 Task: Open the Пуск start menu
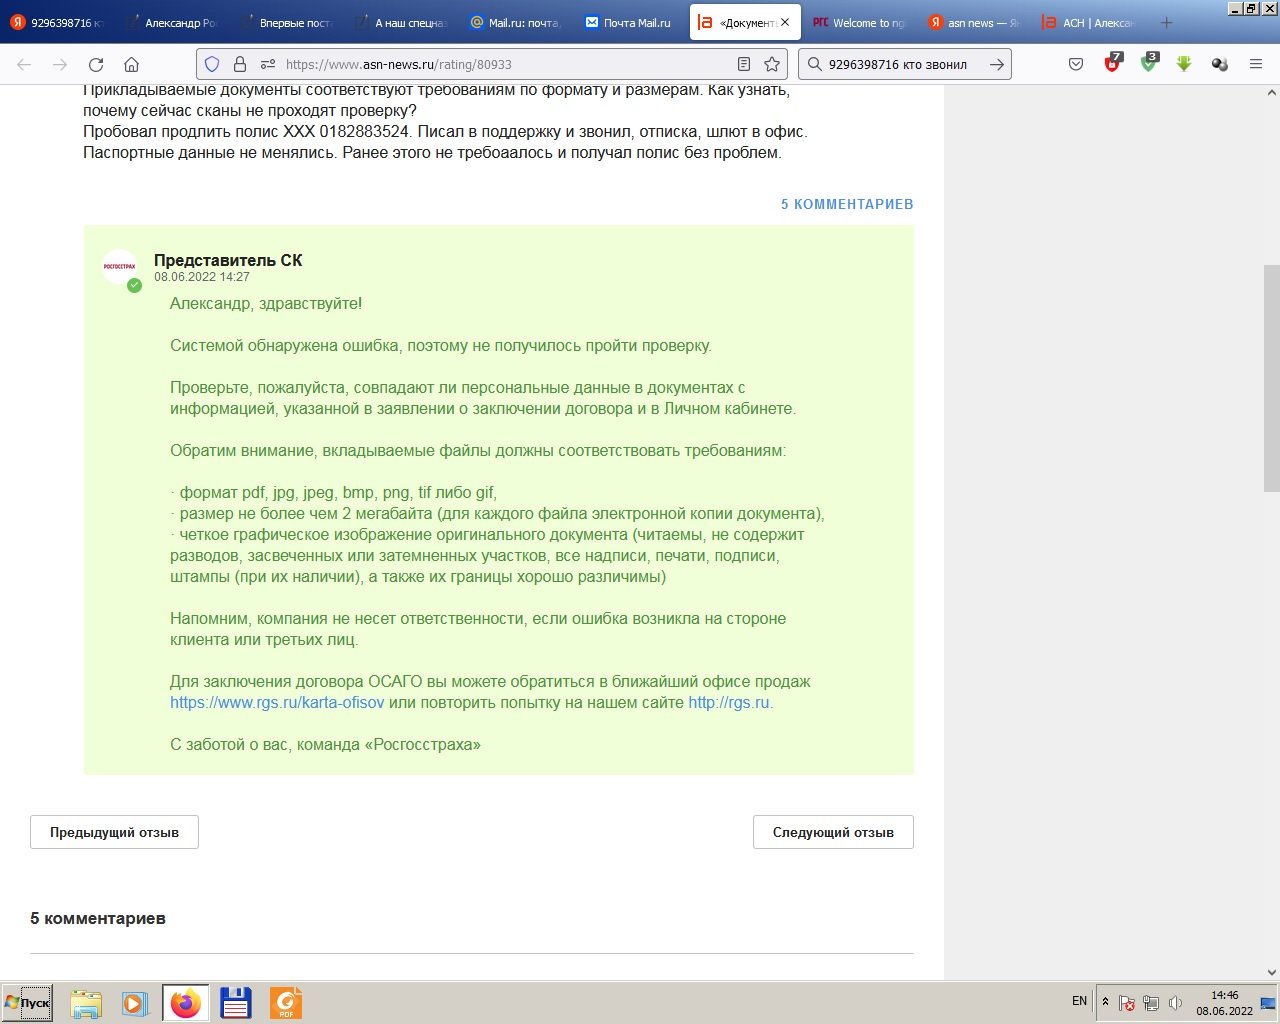pyautogui.click(x=27, y=1003)
